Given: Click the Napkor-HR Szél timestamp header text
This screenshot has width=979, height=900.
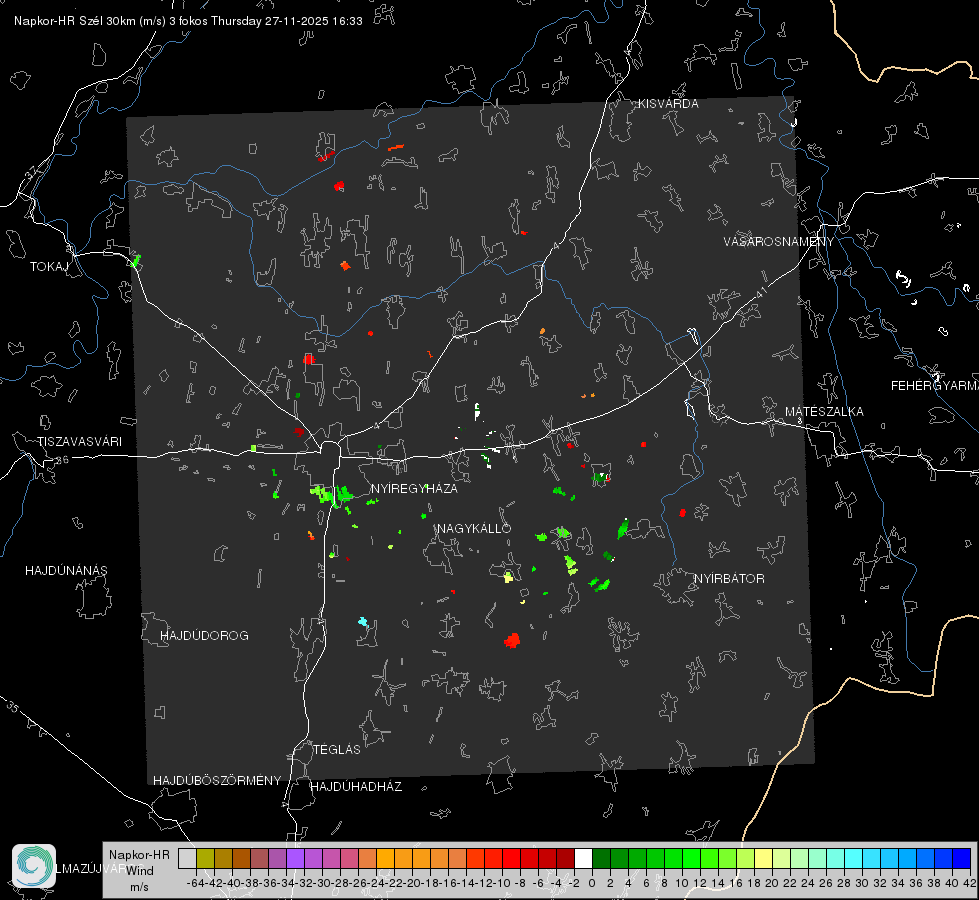Looking at the screenshot, I should pos(188,21).
